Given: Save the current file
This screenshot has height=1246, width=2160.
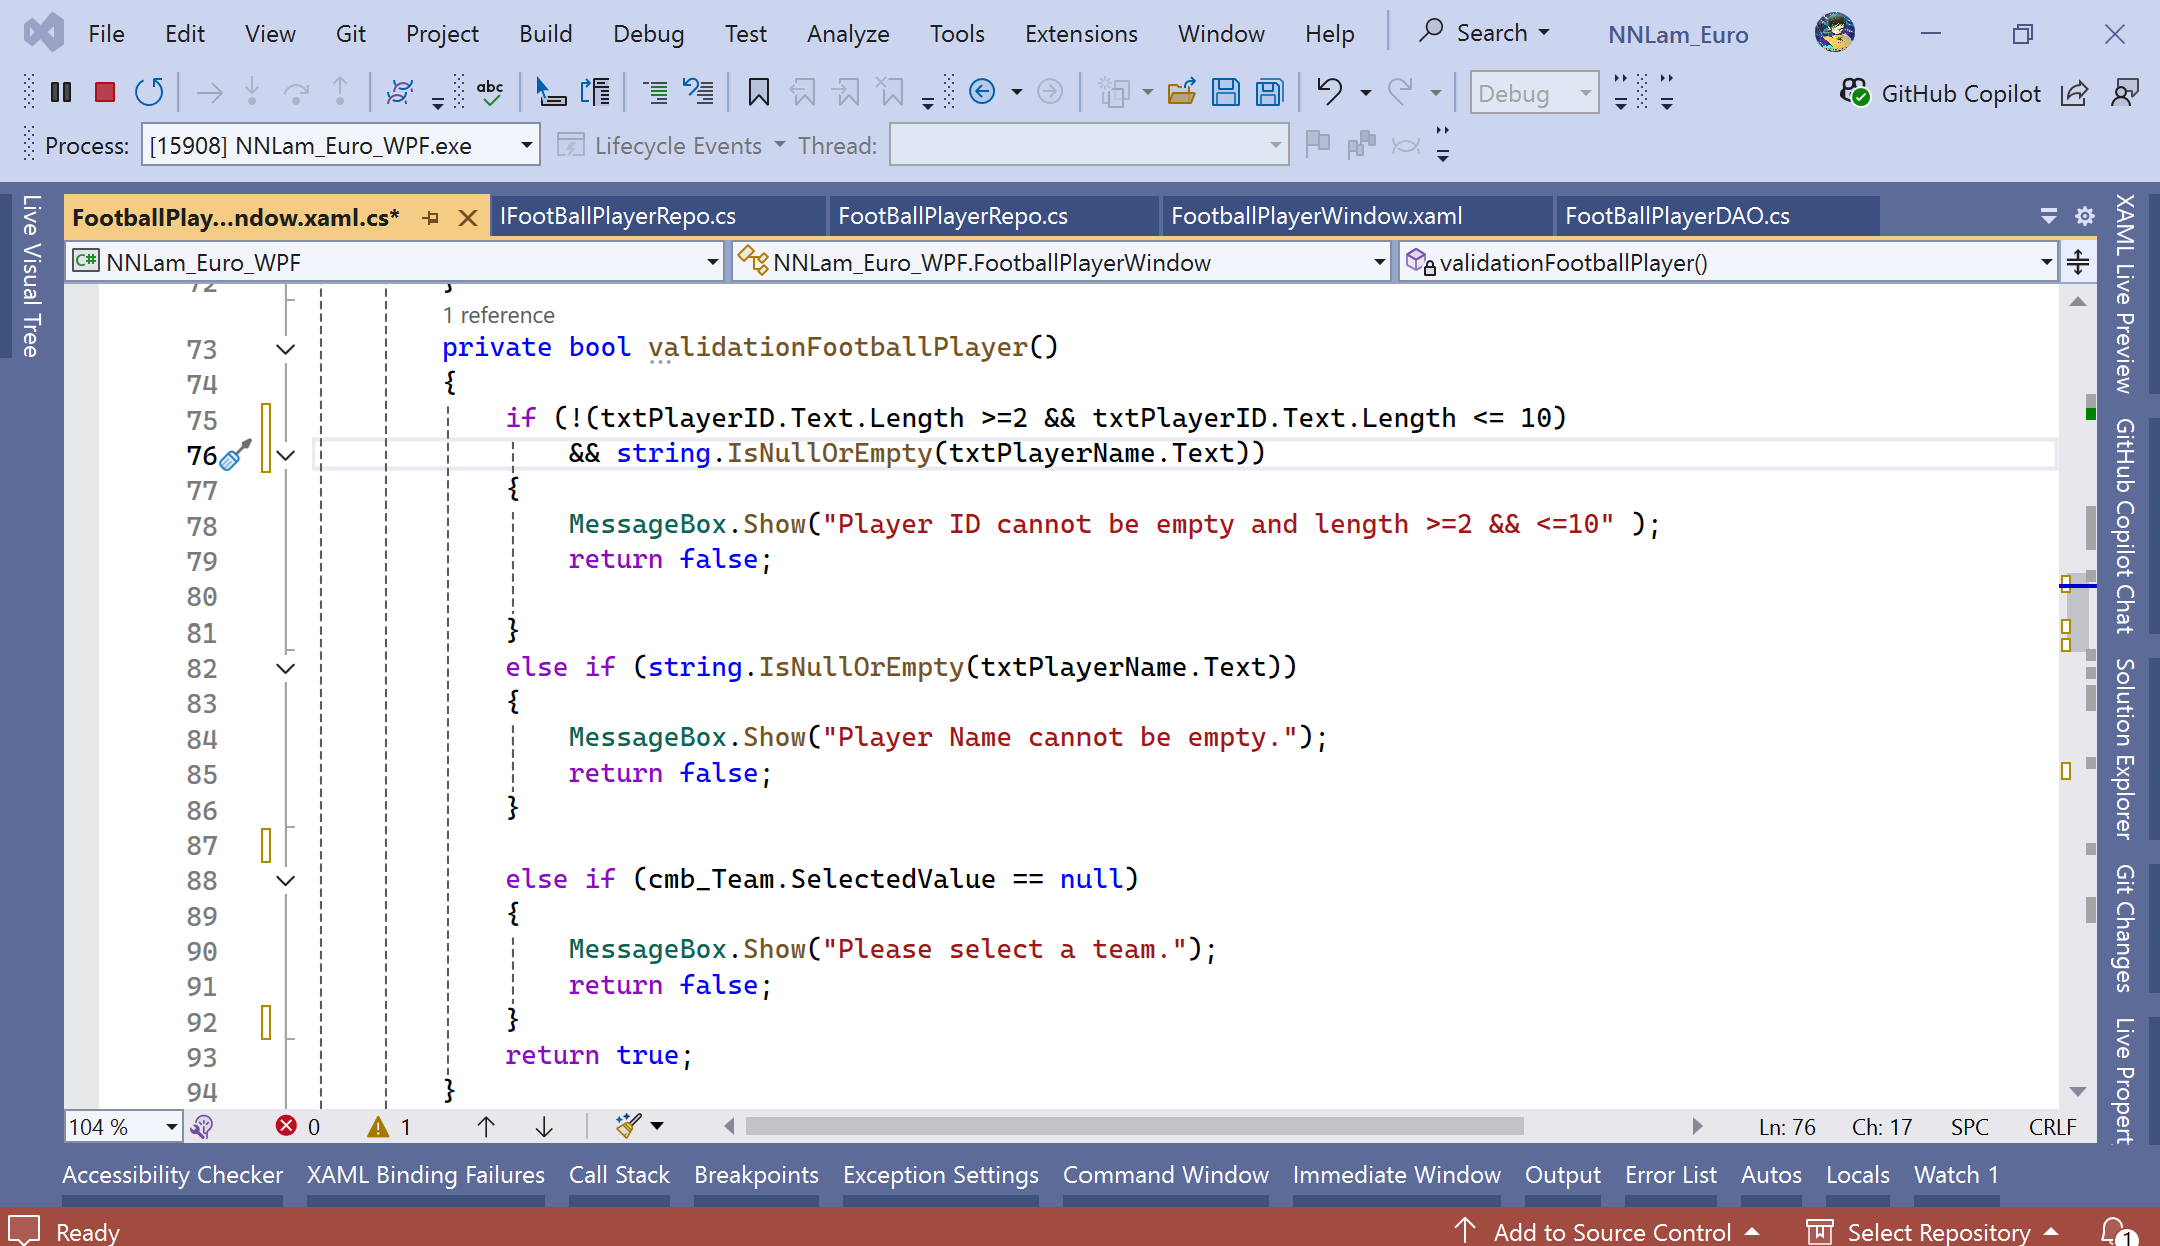Looking at the screenshot, I should 1226,93.
